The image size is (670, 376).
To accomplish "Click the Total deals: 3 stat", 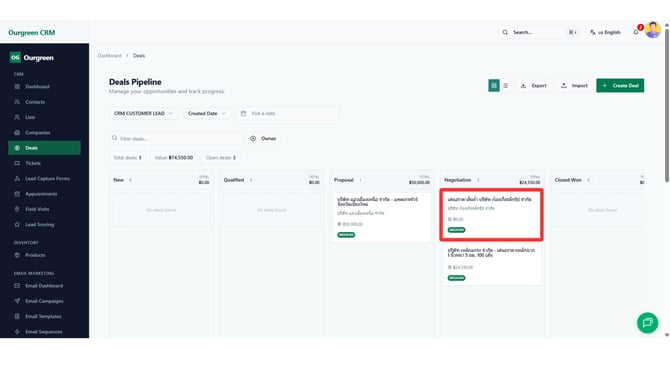I will pos(127,158).
